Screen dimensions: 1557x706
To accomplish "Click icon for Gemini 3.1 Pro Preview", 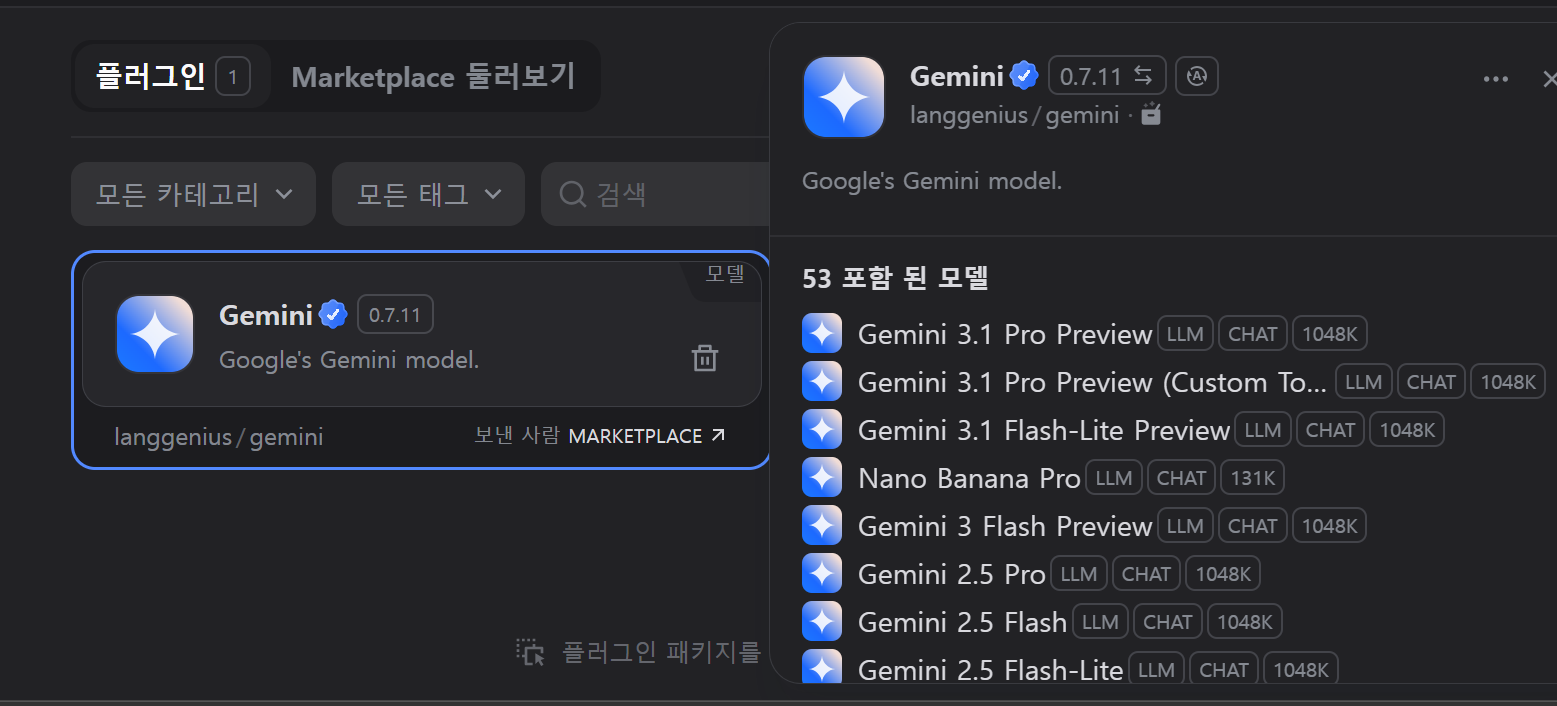I will click(x=822, y=334).
